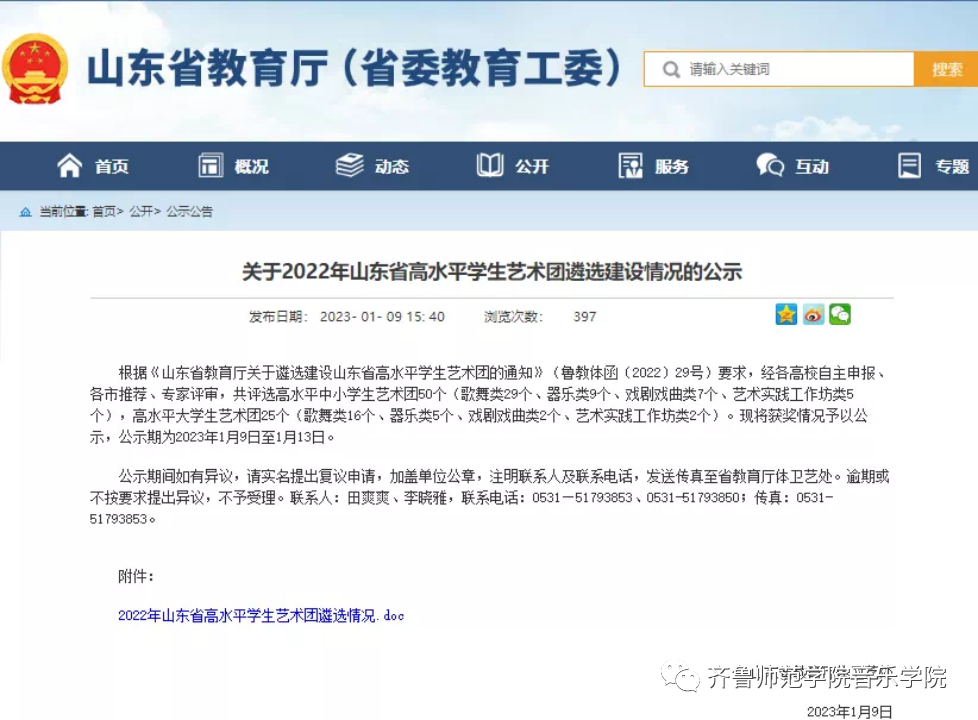Download the 2022年山东省高水平学生艺术团遴选情况.doc attachment
978x720 pixels.
[x=261, y=616]
